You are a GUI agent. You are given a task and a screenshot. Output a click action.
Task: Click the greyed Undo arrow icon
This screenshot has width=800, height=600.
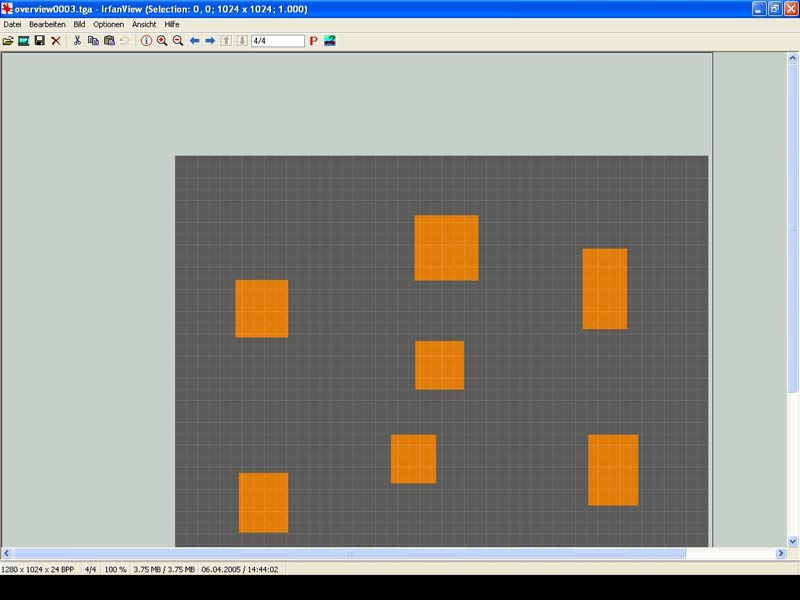pos(125,41)
